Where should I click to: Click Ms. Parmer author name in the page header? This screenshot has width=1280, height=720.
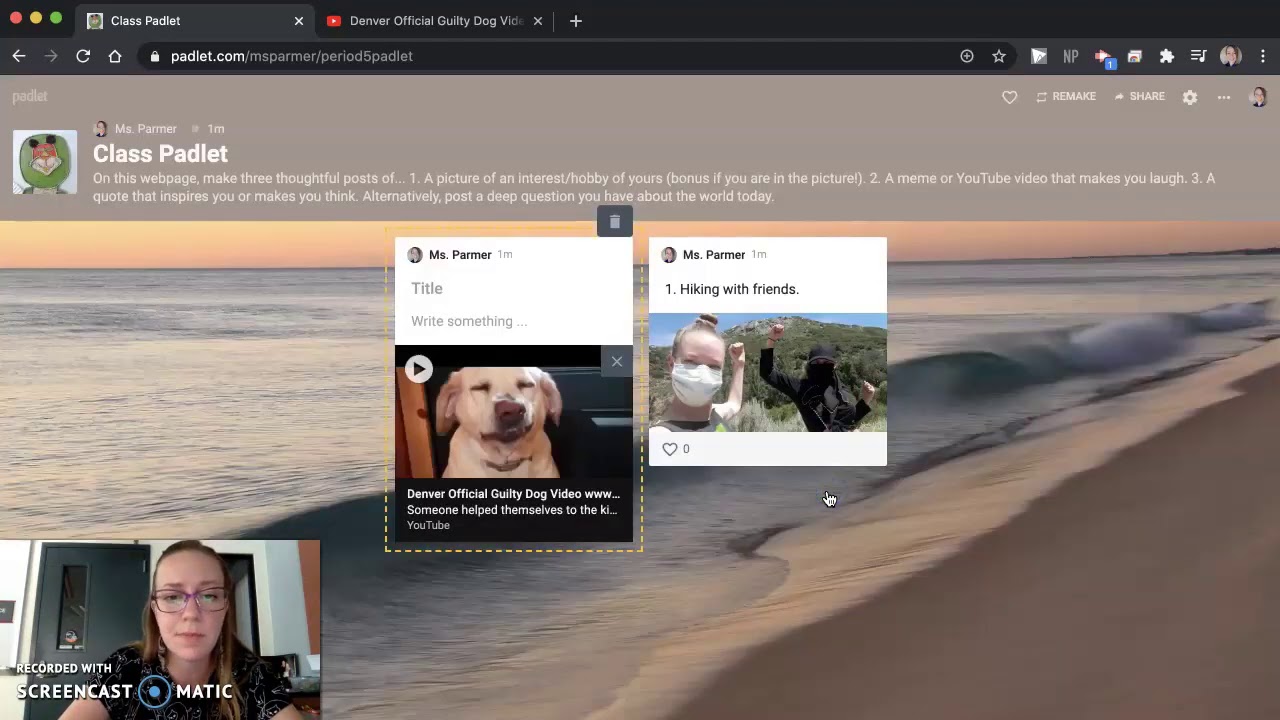146,129
